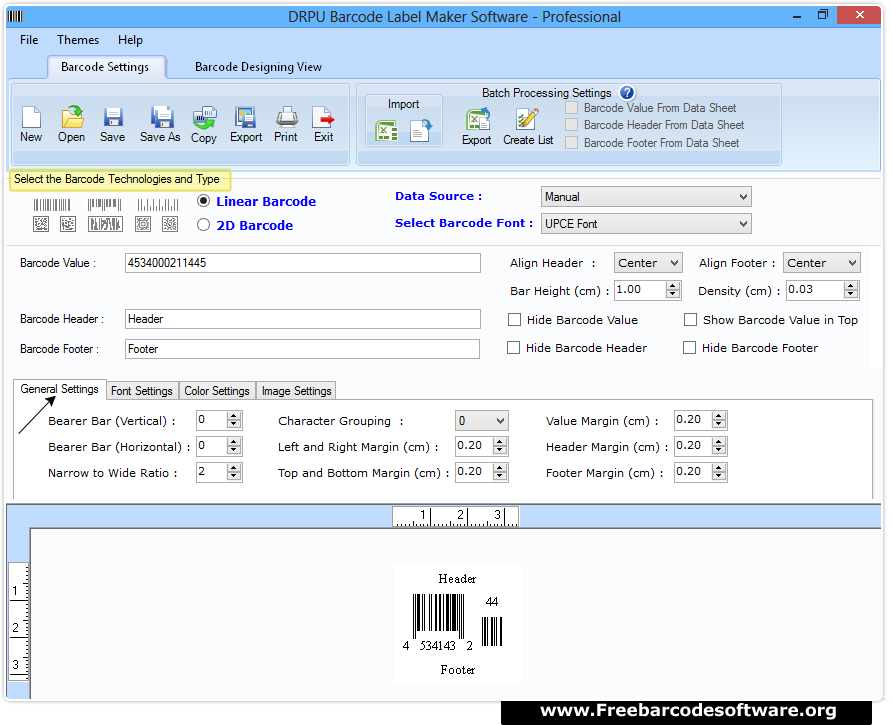Check Hide Barcode Value
The height and width of the screenshot is (725, 892).
514,320
